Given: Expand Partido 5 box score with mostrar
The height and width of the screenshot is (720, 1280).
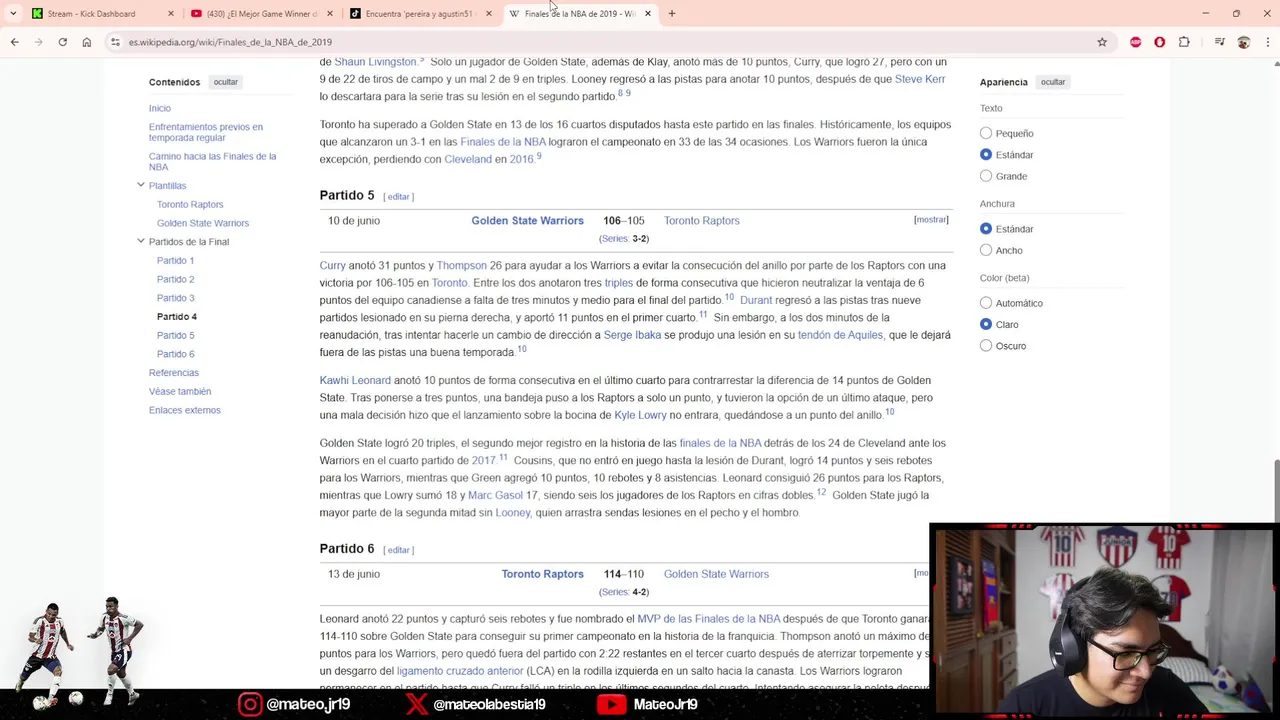Looking at the screenshot, I should tap(931, 220).
